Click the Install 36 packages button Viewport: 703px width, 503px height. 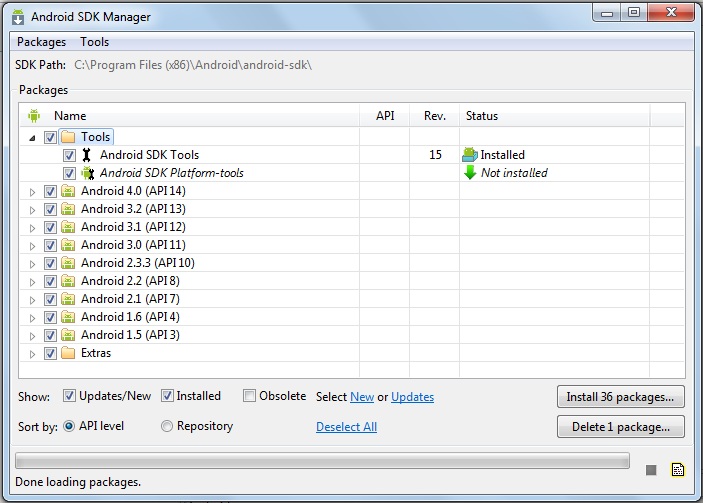[x=620, y=396]
